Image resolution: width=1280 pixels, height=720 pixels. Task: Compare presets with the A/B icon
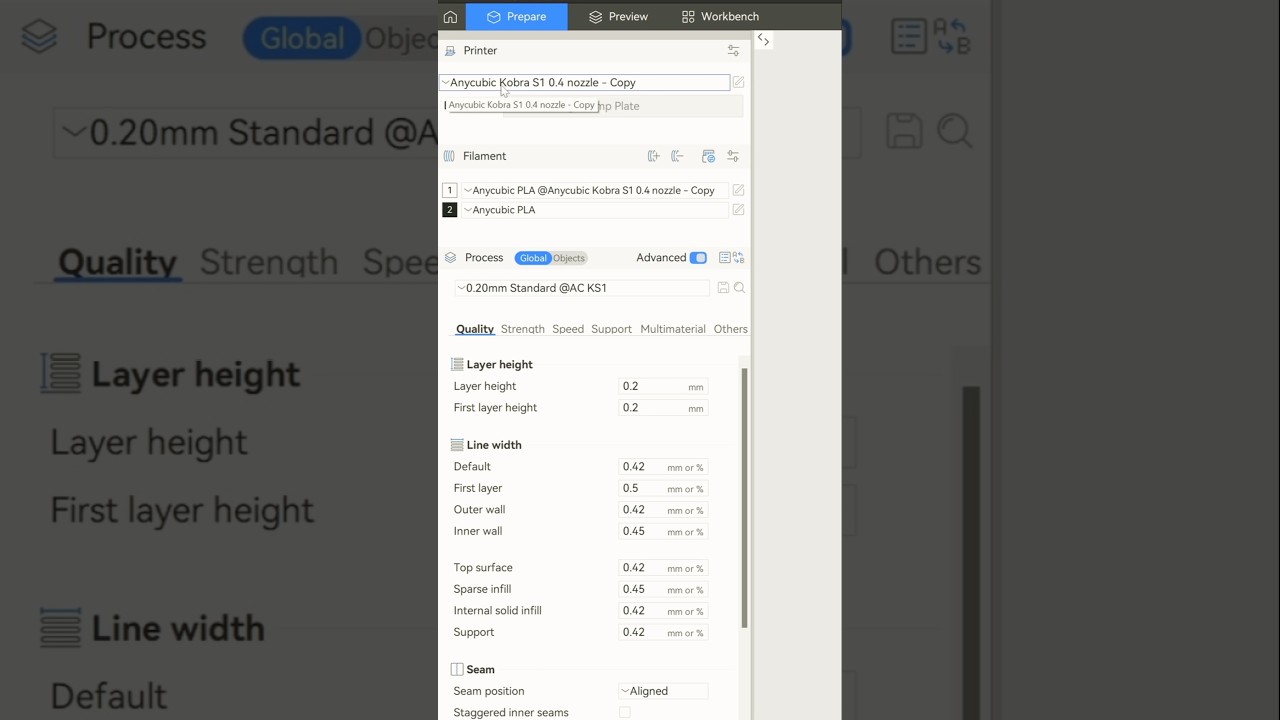[x=739, y=258]
